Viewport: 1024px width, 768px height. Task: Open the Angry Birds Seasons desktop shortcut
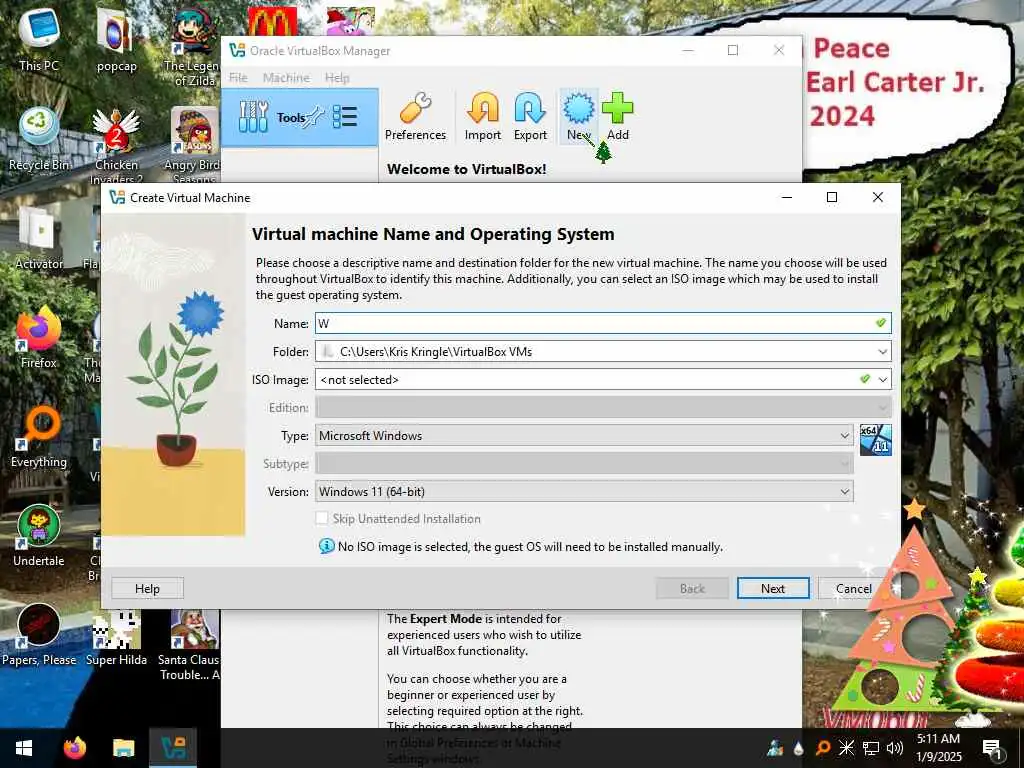(x=194, y=145)
